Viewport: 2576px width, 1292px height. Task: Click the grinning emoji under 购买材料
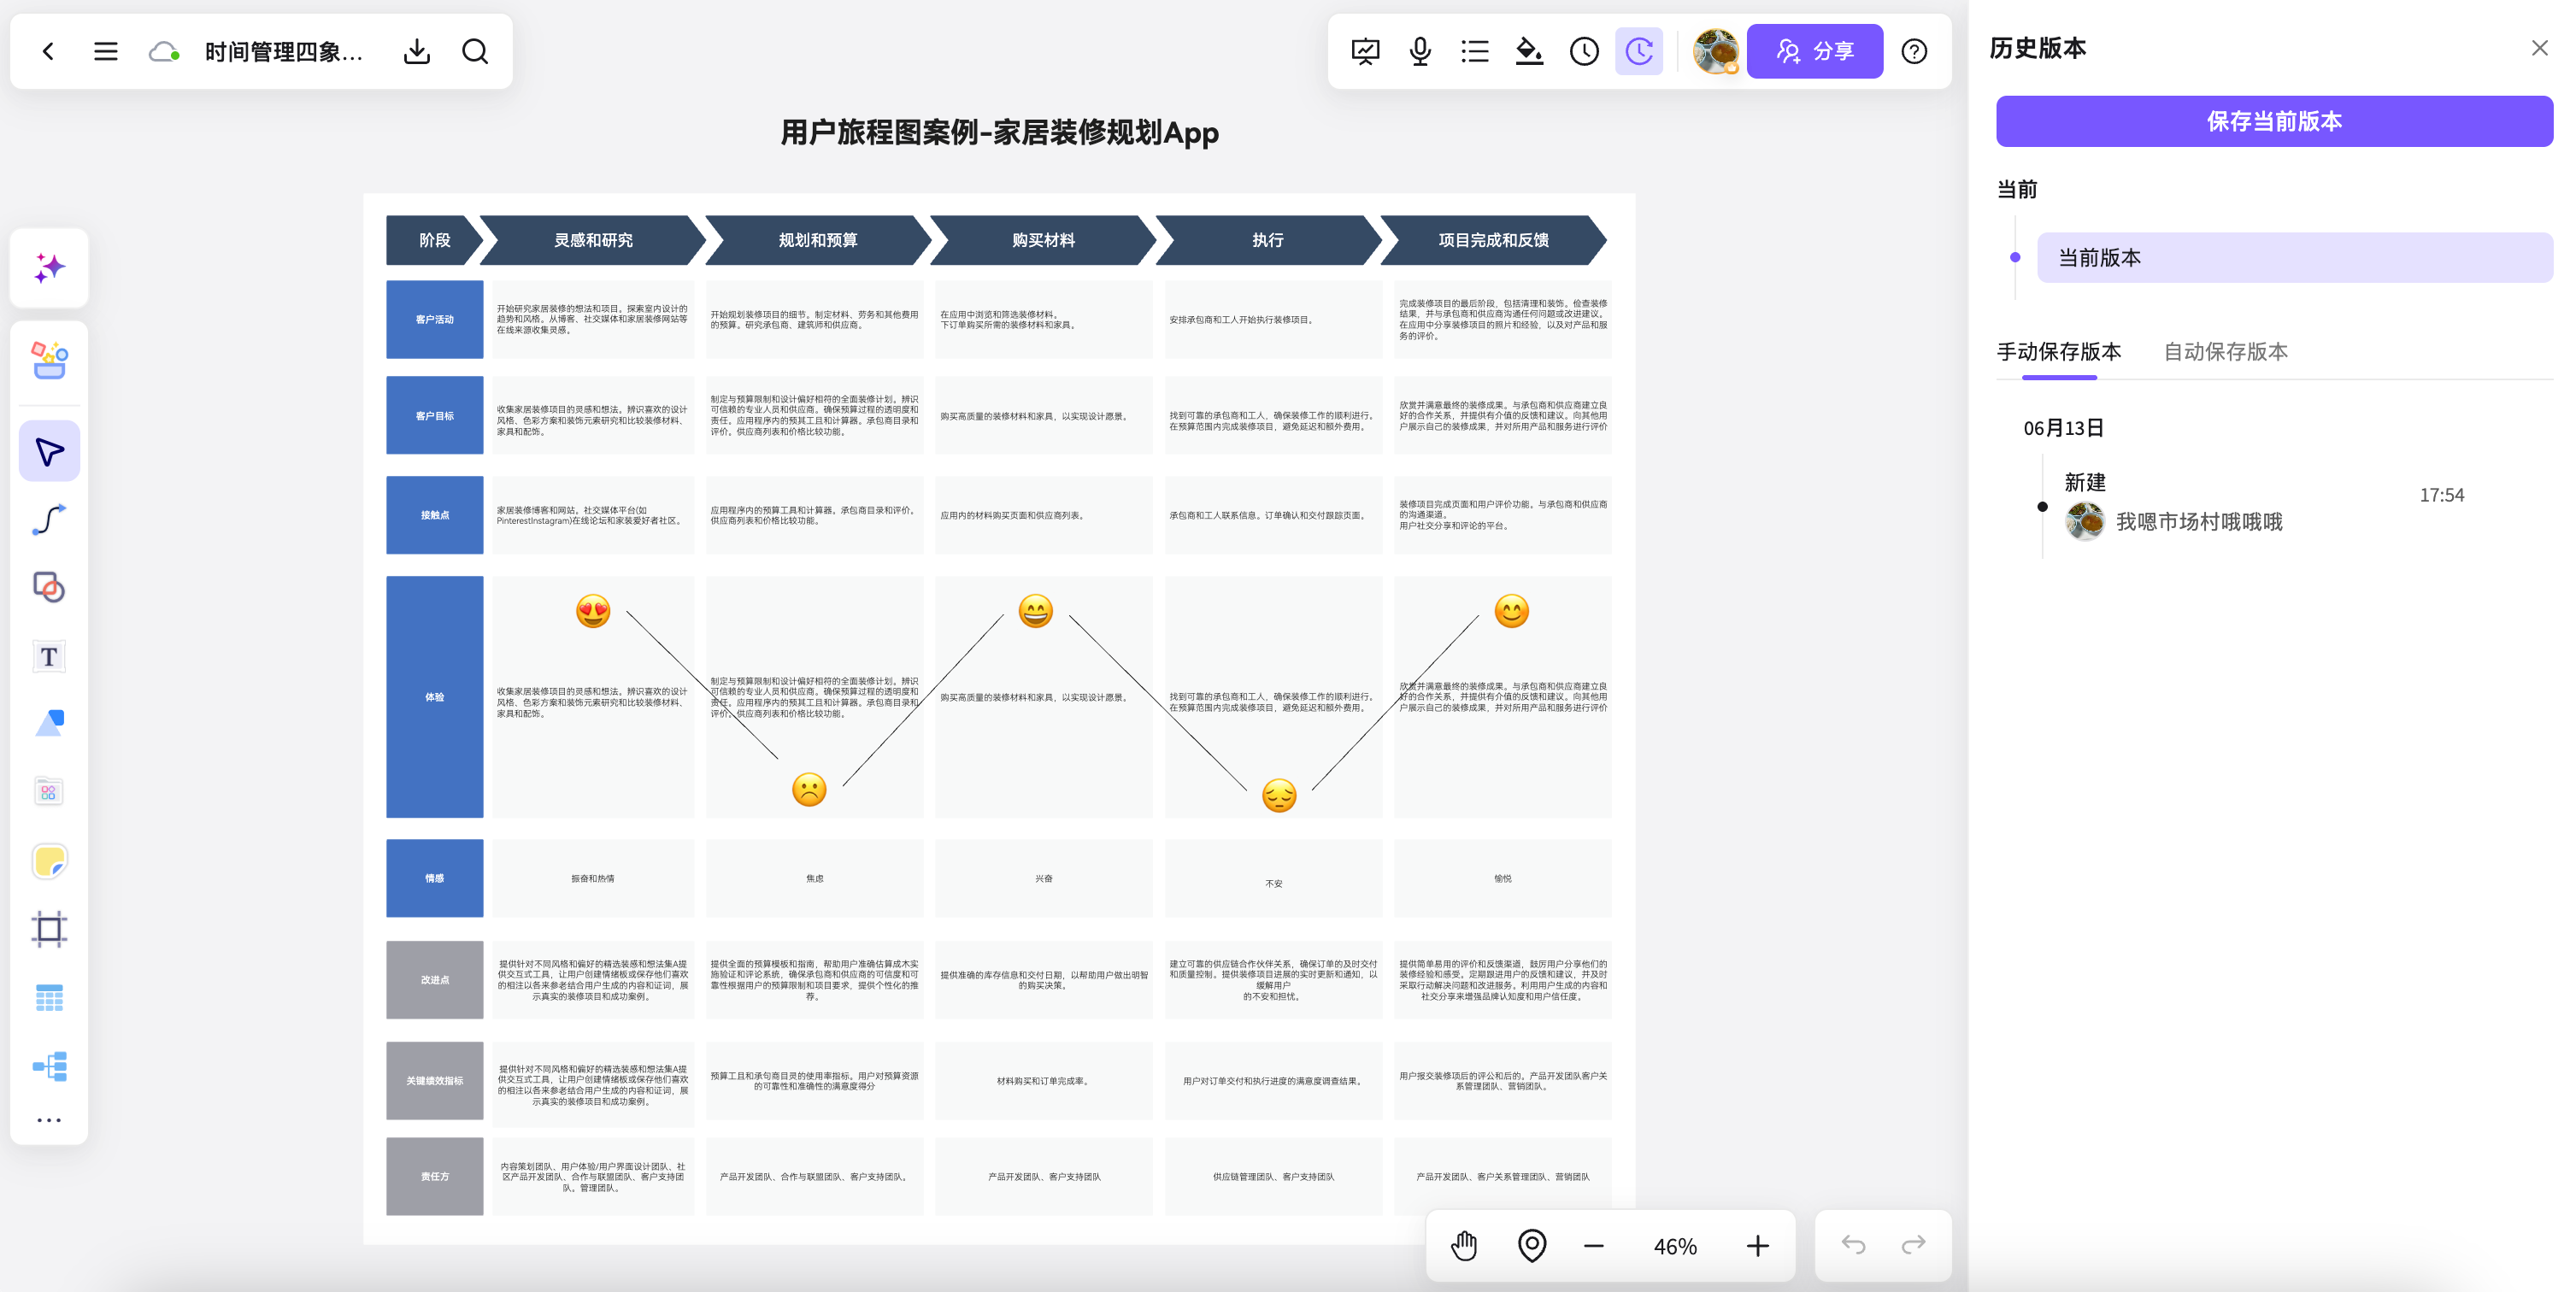1035,611
